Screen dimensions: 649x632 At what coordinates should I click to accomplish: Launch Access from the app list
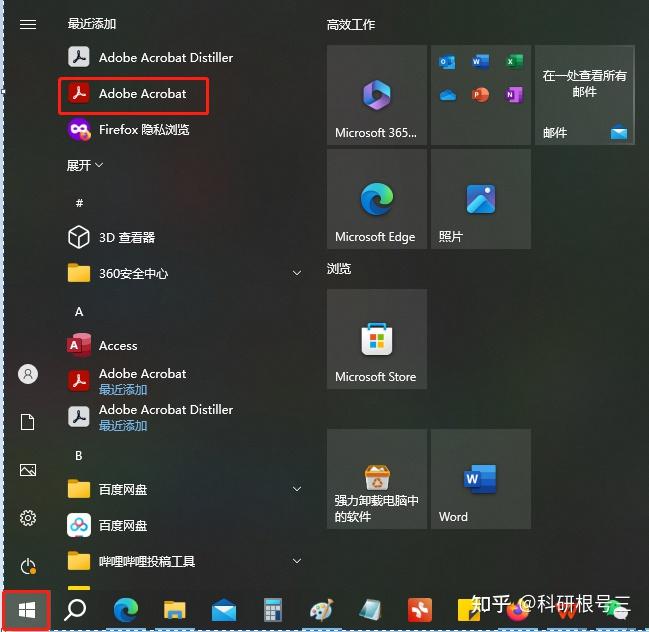(103, 345)
